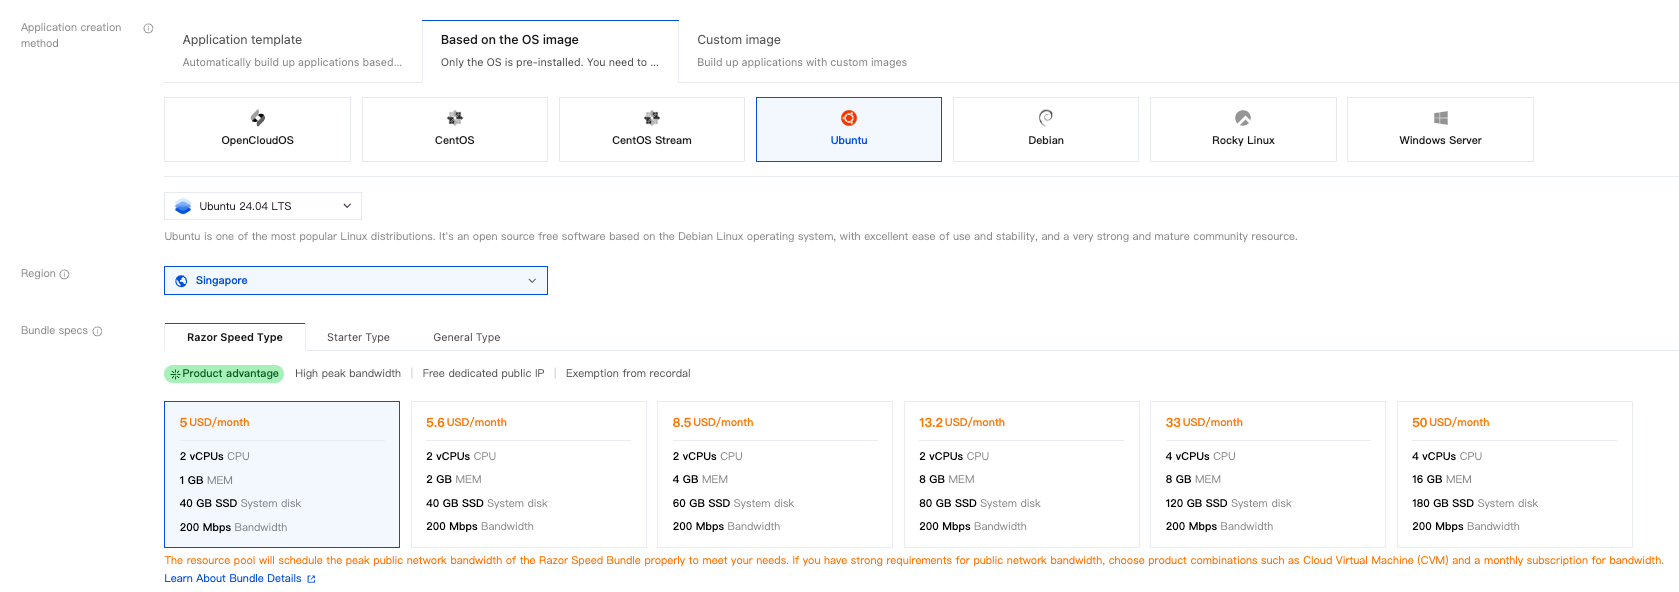The height and width of the screenshot is (592, 1679).
Task: Click 60 GB SSD System disk text
Action: 733,504
